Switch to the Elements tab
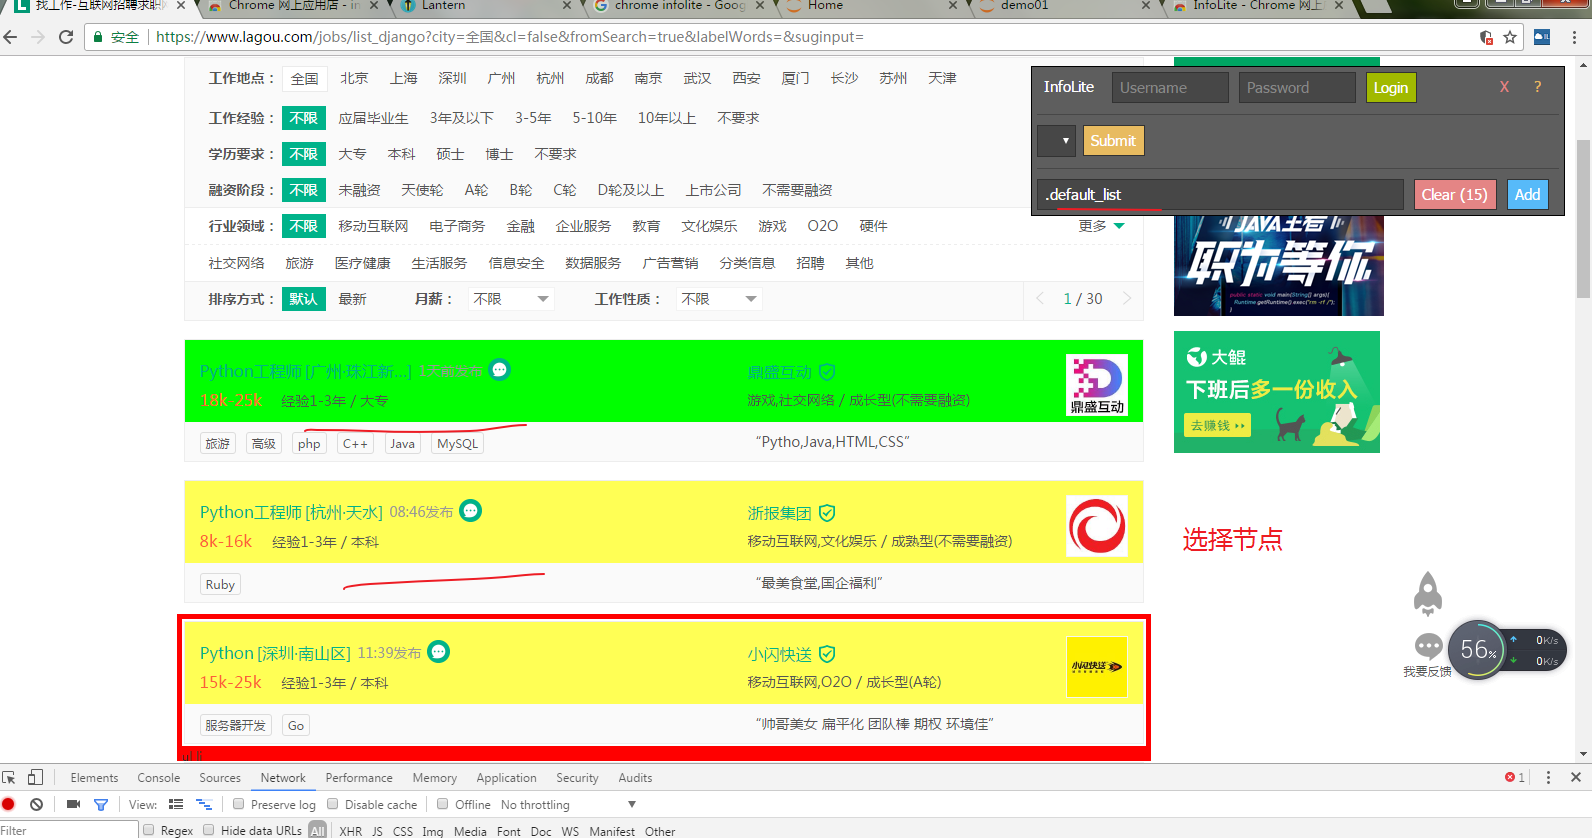The height and width of the screenshot is (838, 1592). [94, 777]
